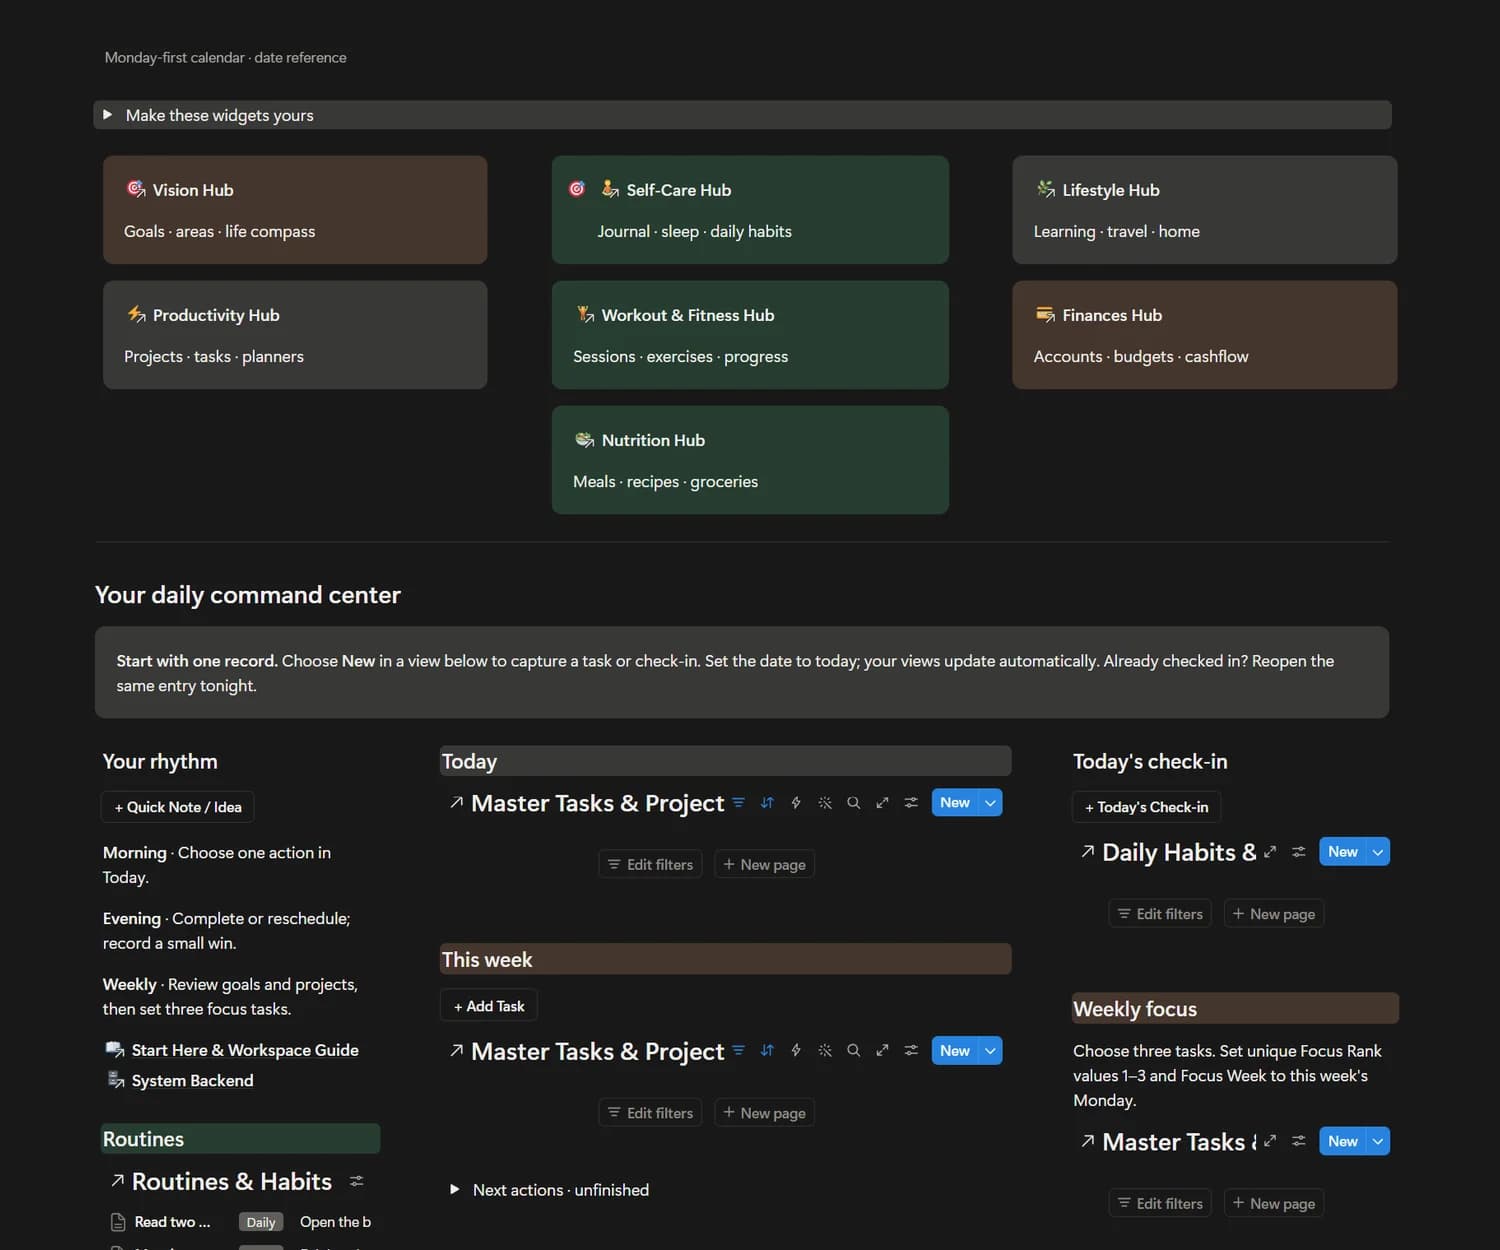Click Edit filters under This week view
Screen dimensions: 1500x1250
[x=650, y=1113]
